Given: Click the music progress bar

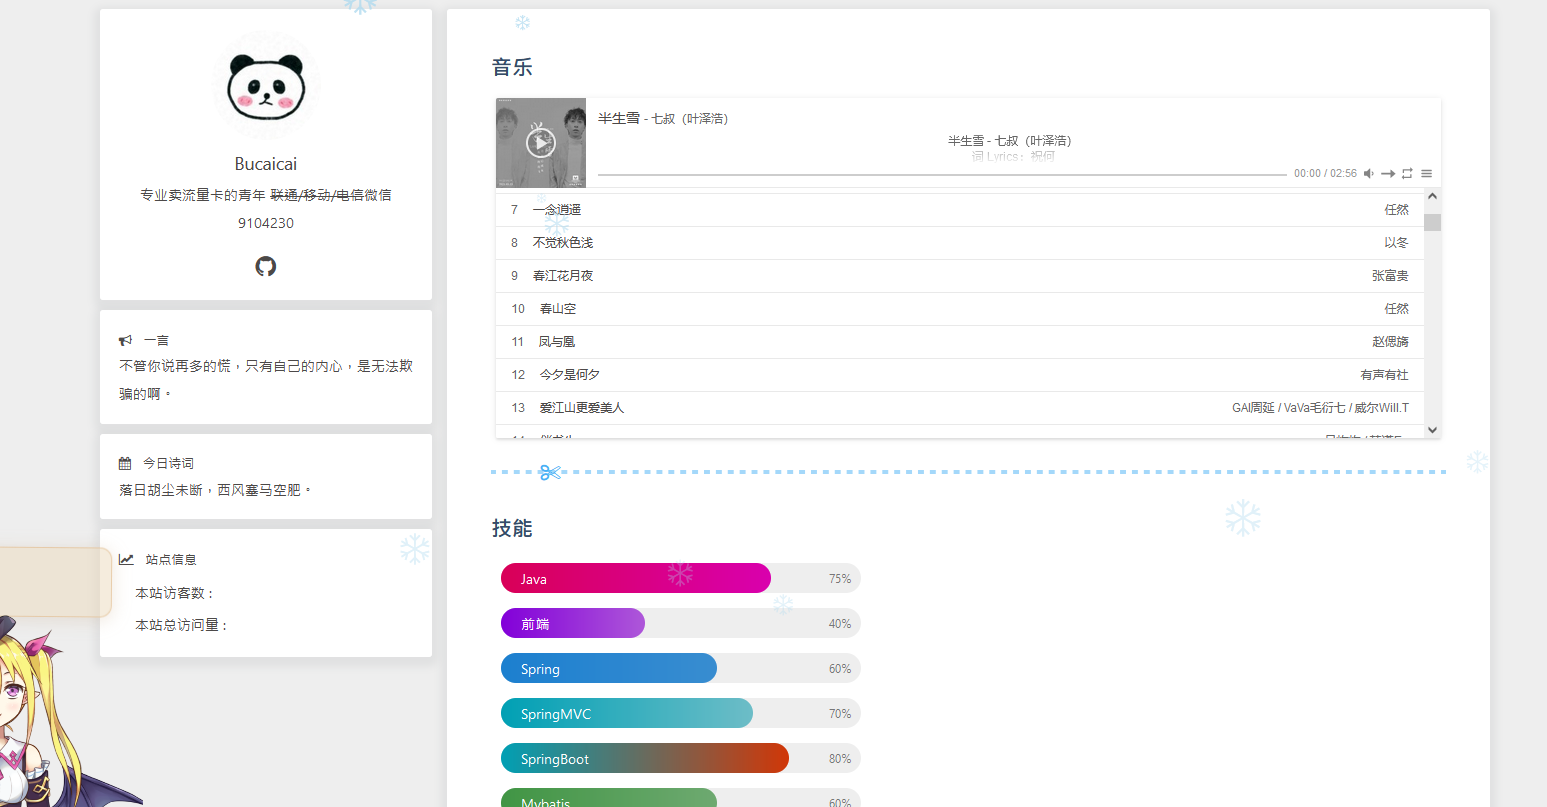Looking at the screenshot, I should (940, 175).
